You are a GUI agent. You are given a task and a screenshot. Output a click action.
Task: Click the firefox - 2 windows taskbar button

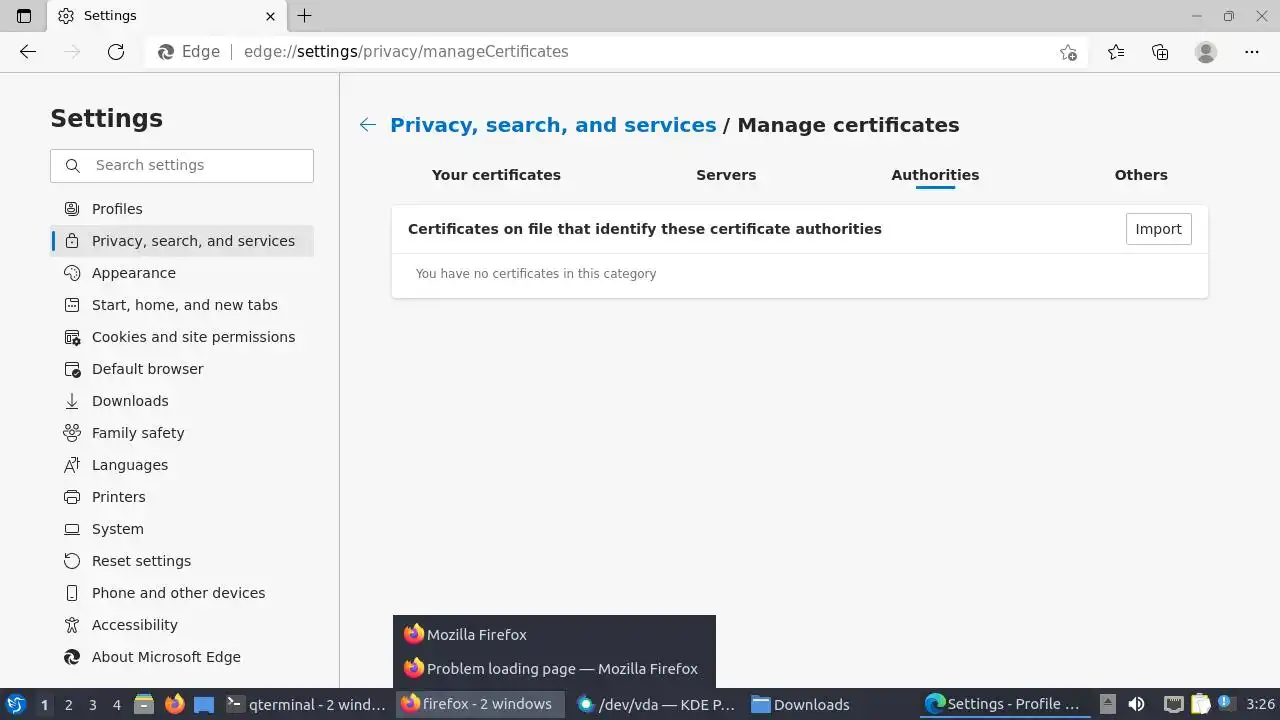click(x=482, y=704)
